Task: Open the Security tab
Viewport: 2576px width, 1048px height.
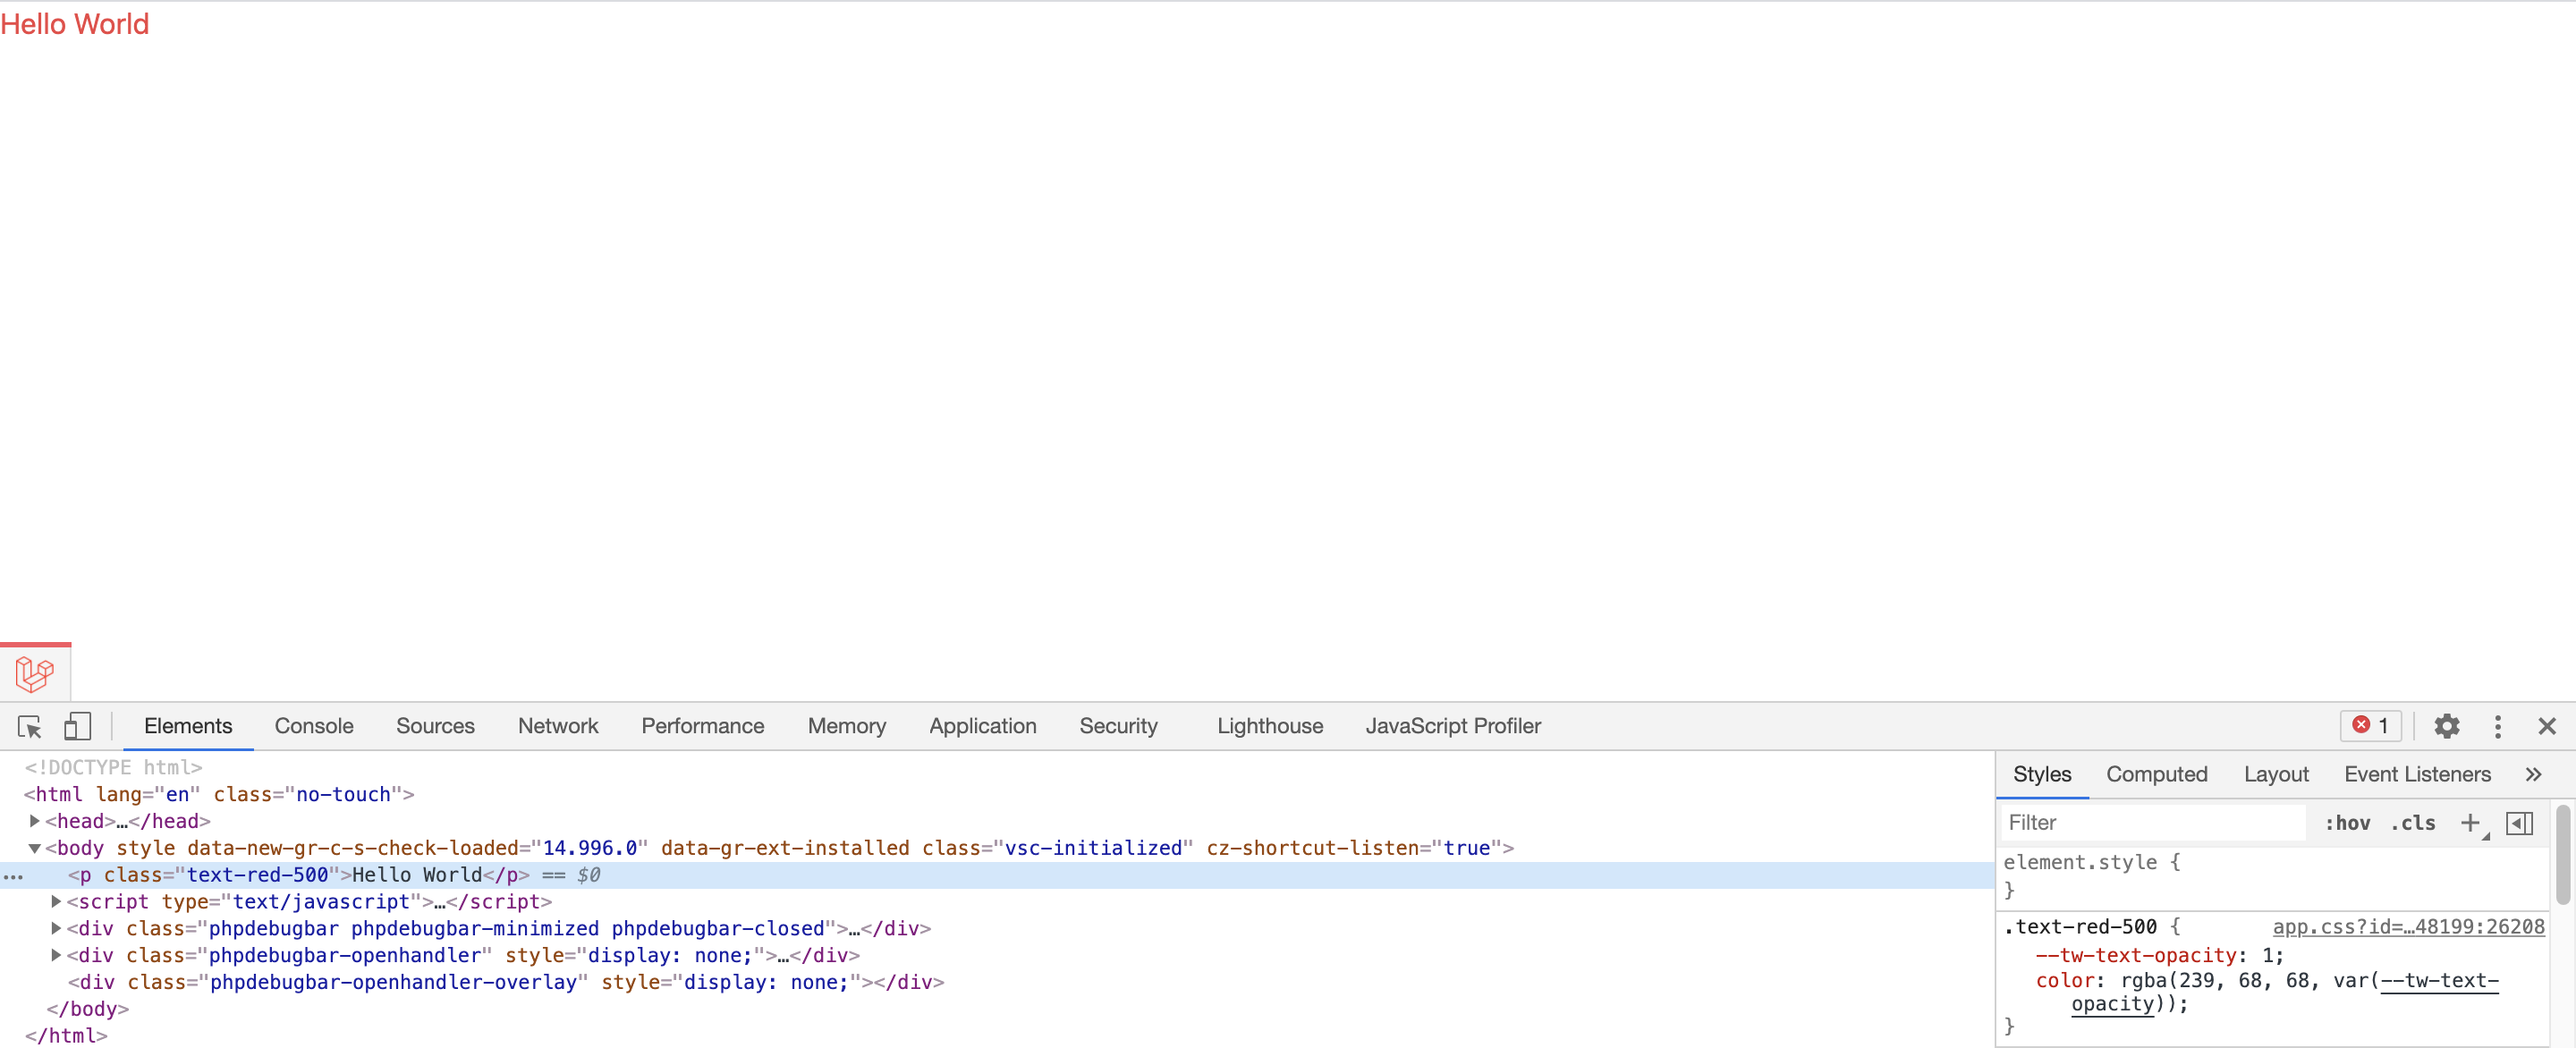Action: point(1118,726)
